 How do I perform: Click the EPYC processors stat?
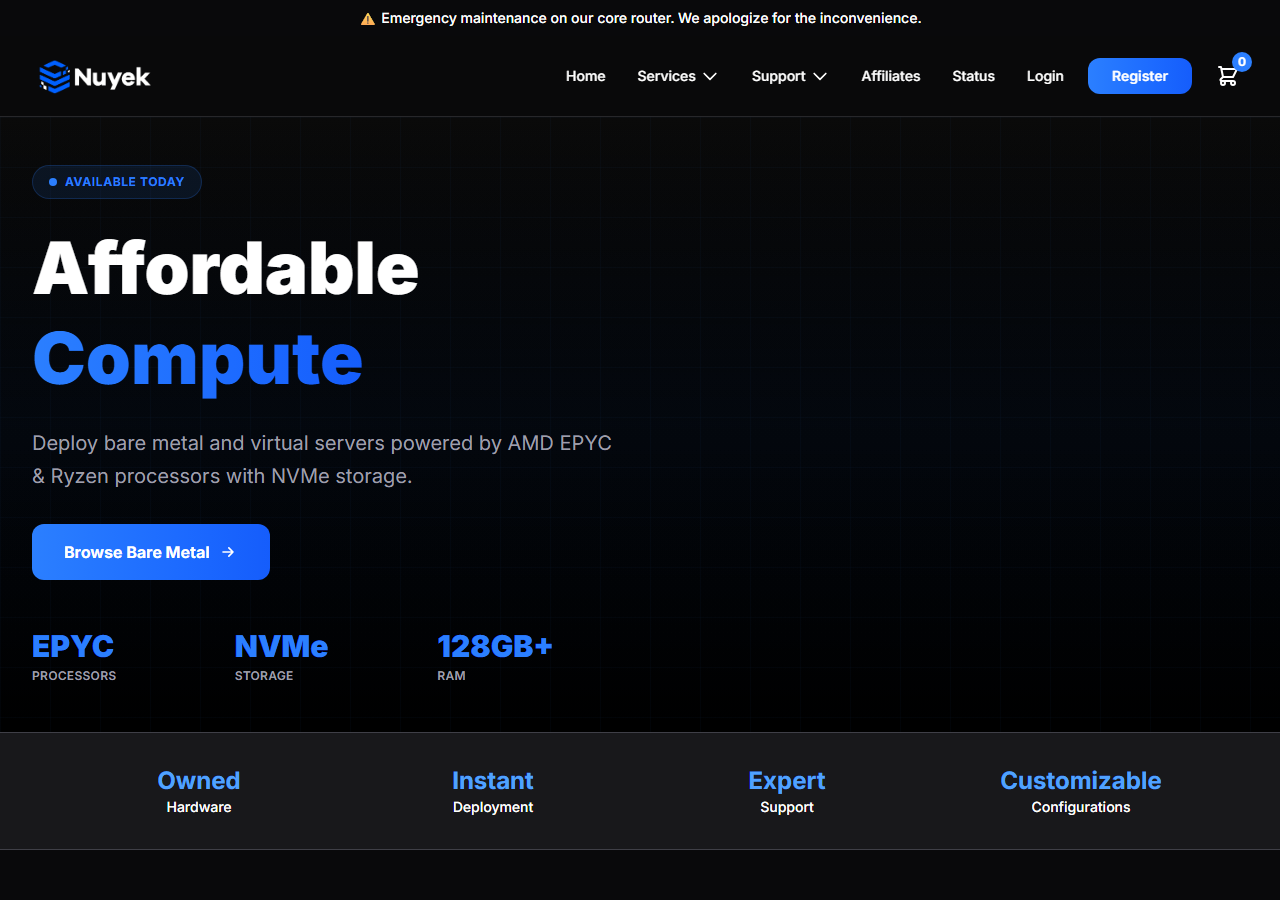click(x=74, y=657)
